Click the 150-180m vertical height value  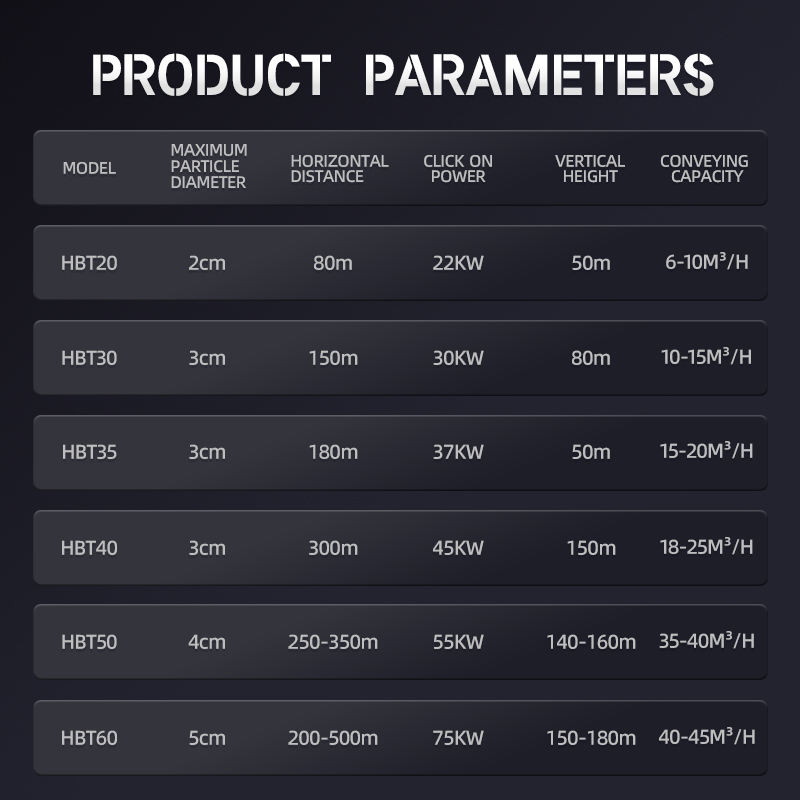pyautogui.click(x=591, y=739)
